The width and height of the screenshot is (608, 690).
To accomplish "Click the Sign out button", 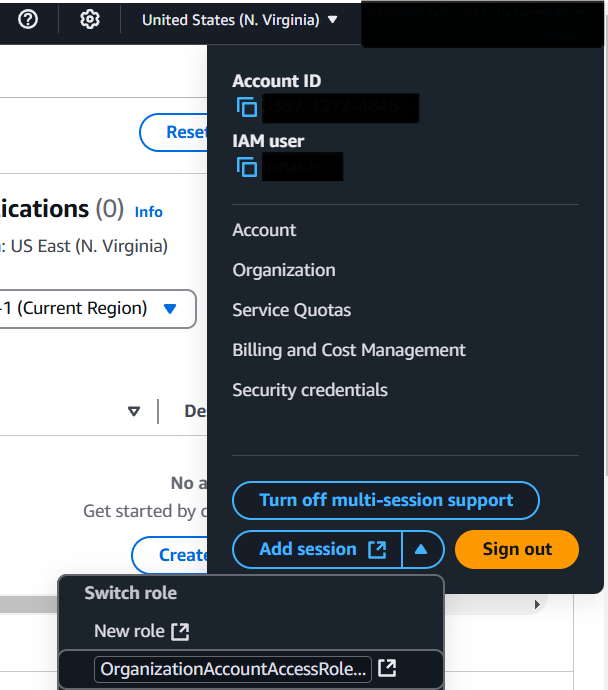I will 517,549.
